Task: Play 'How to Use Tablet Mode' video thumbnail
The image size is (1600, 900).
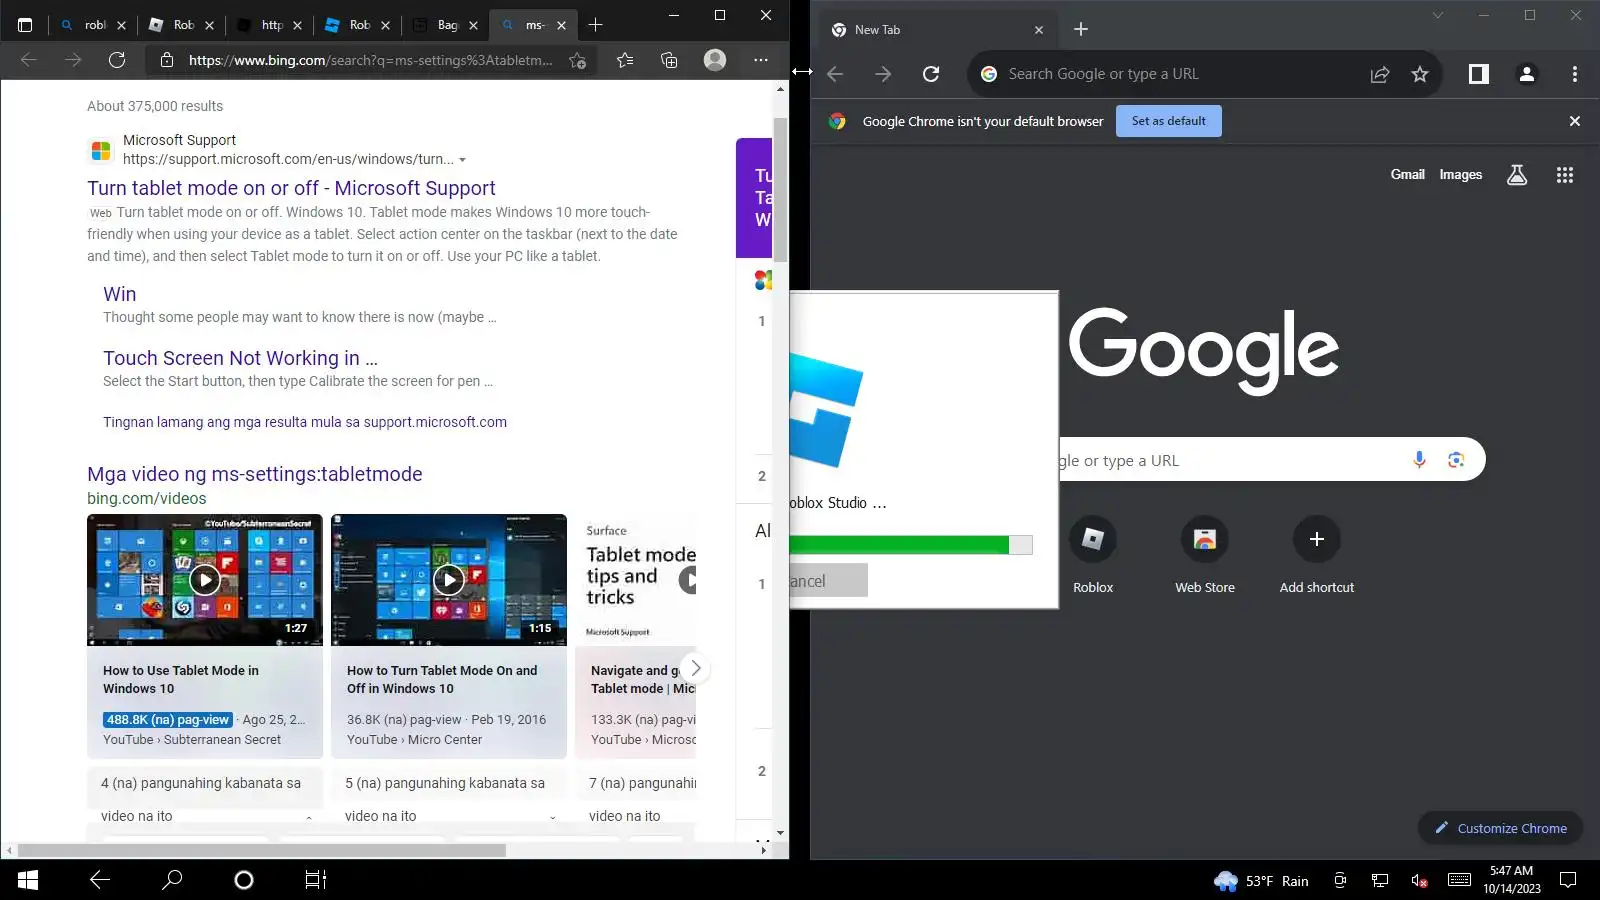Action: pos(205,579)
